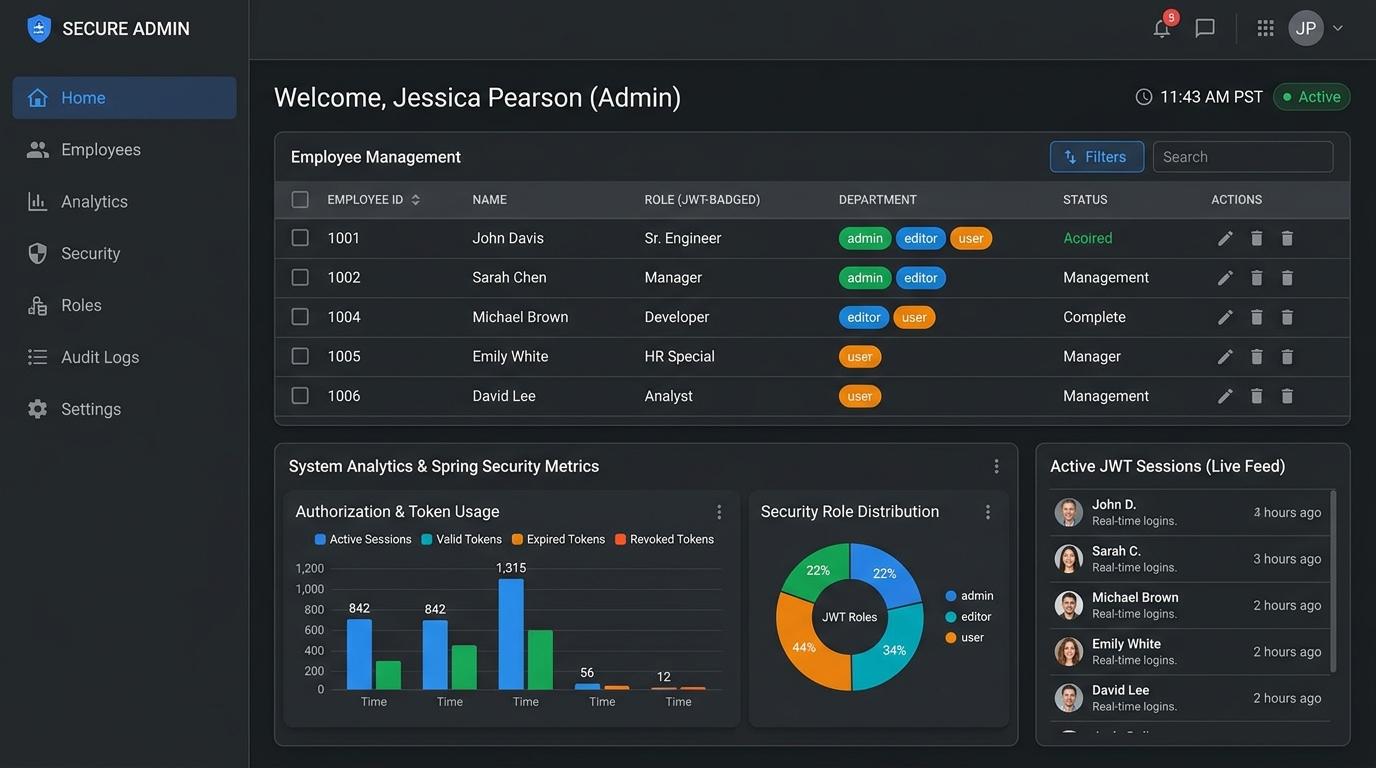Expand the profile menu chevron

(x=1338, y=28)
